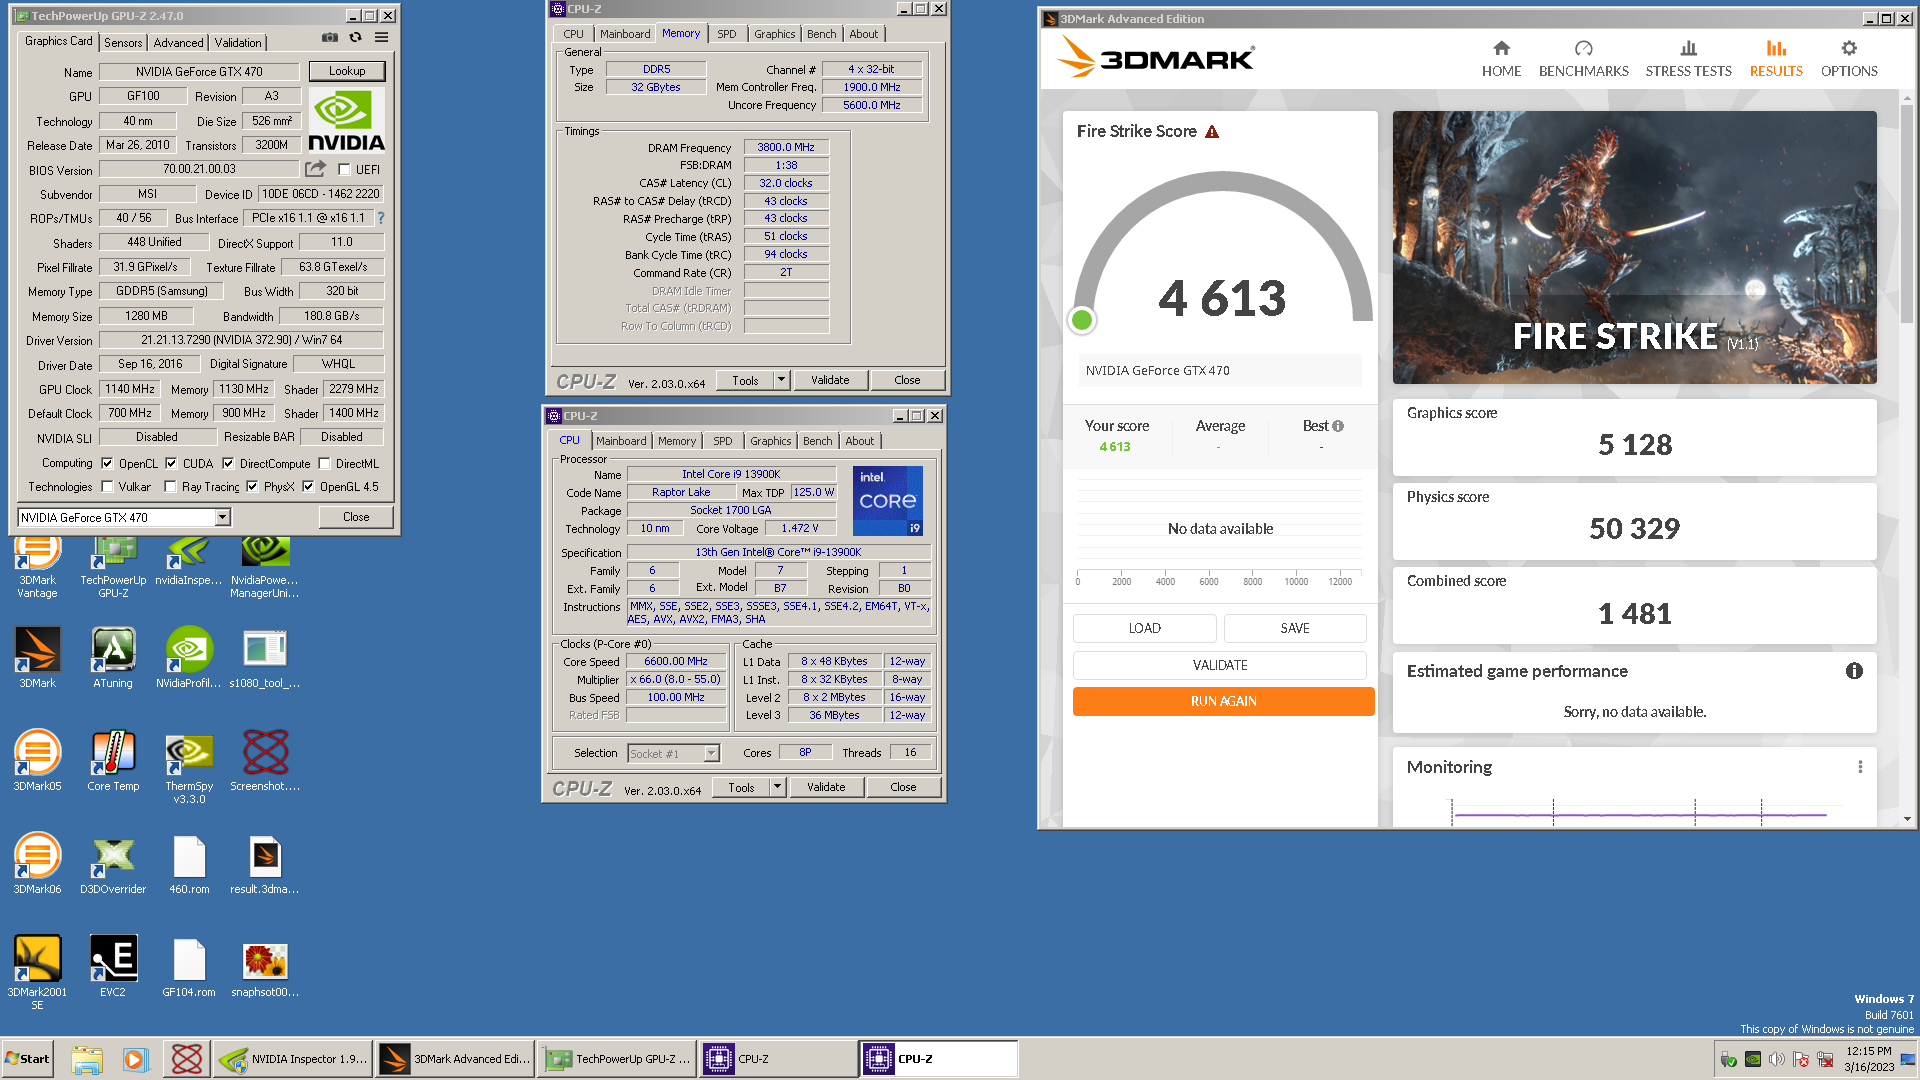Click Validate in the Memory CPU-Z window
The width and height of the screenshot is (1920, 1080).
(830, 380)
